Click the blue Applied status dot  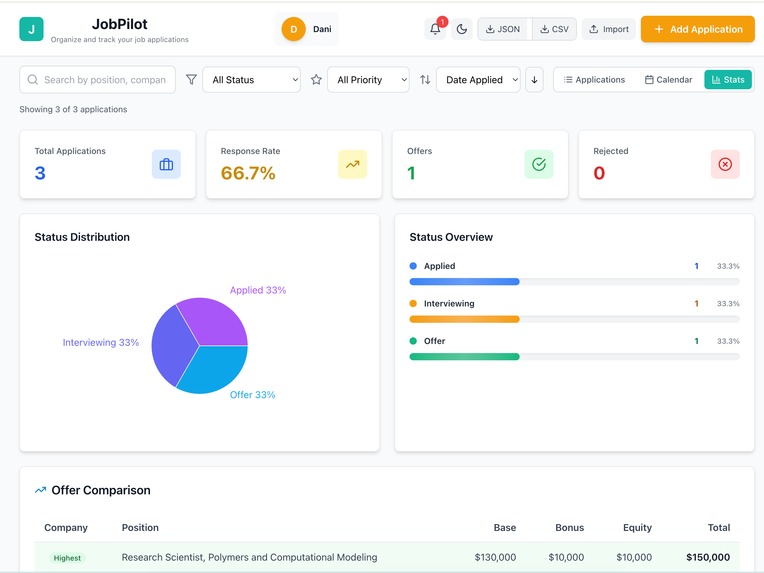[x=413, y=266]
